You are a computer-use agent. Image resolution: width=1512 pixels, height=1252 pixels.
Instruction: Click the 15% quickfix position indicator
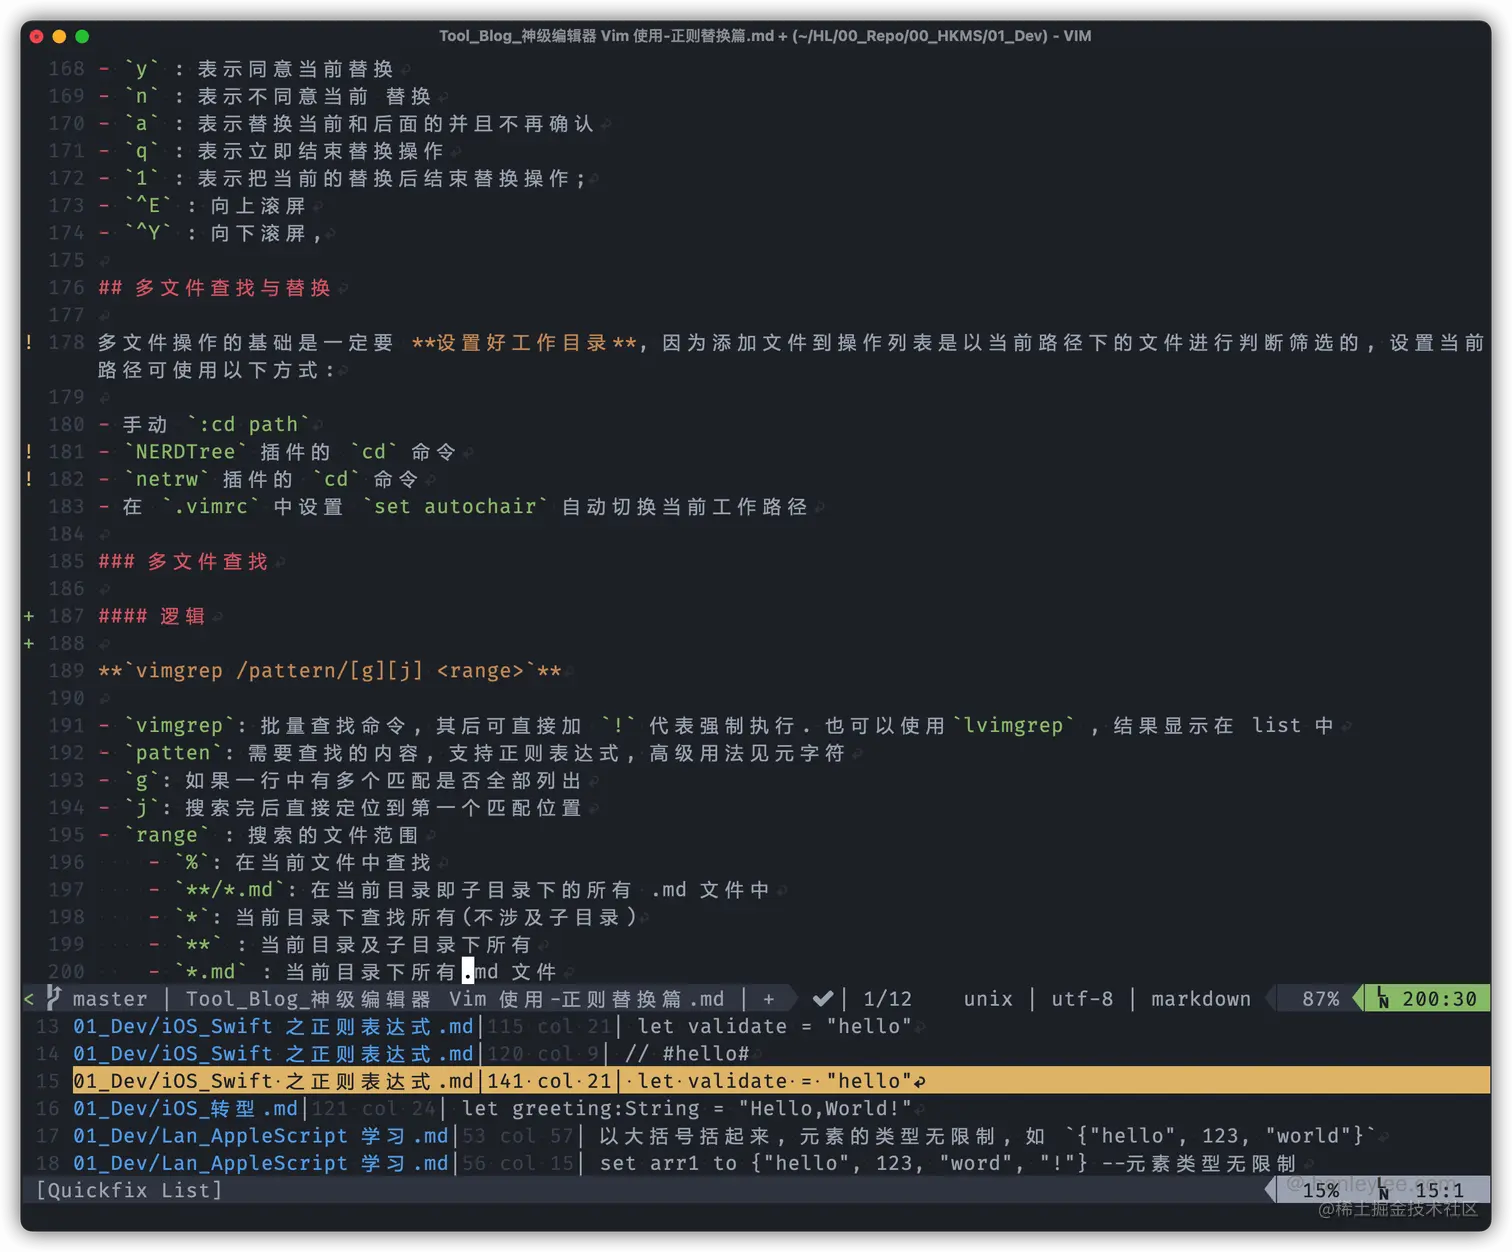point(1320,1190)
